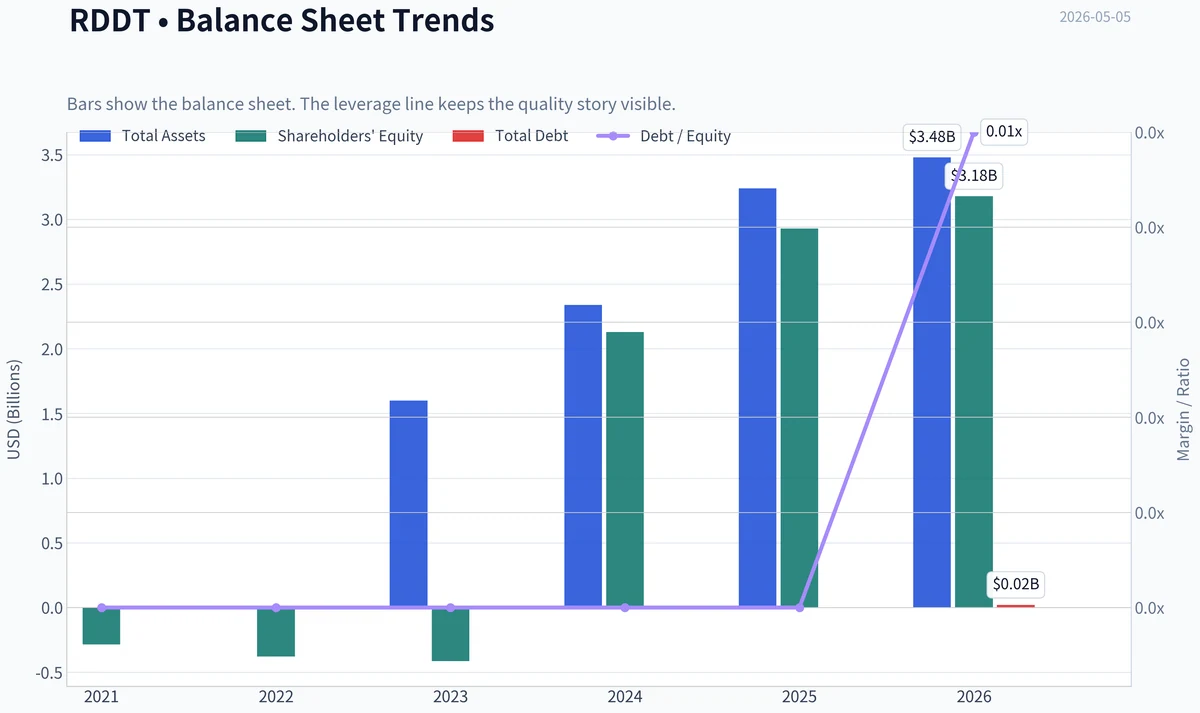Image resolution: width=1200 pixels, height=713 pixels.
Task: Click the 2022 Debt / Equity line marker
Action: click(276, 608)
